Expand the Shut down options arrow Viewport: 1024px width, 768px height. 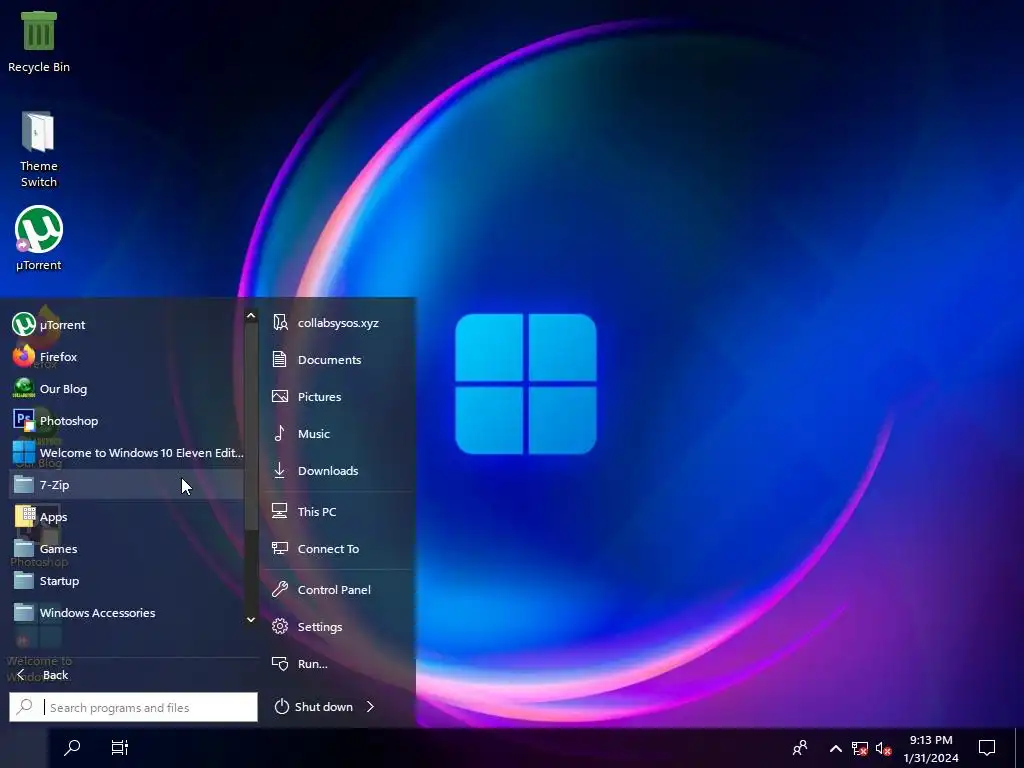pyautogui.click(x=370, y=707)
